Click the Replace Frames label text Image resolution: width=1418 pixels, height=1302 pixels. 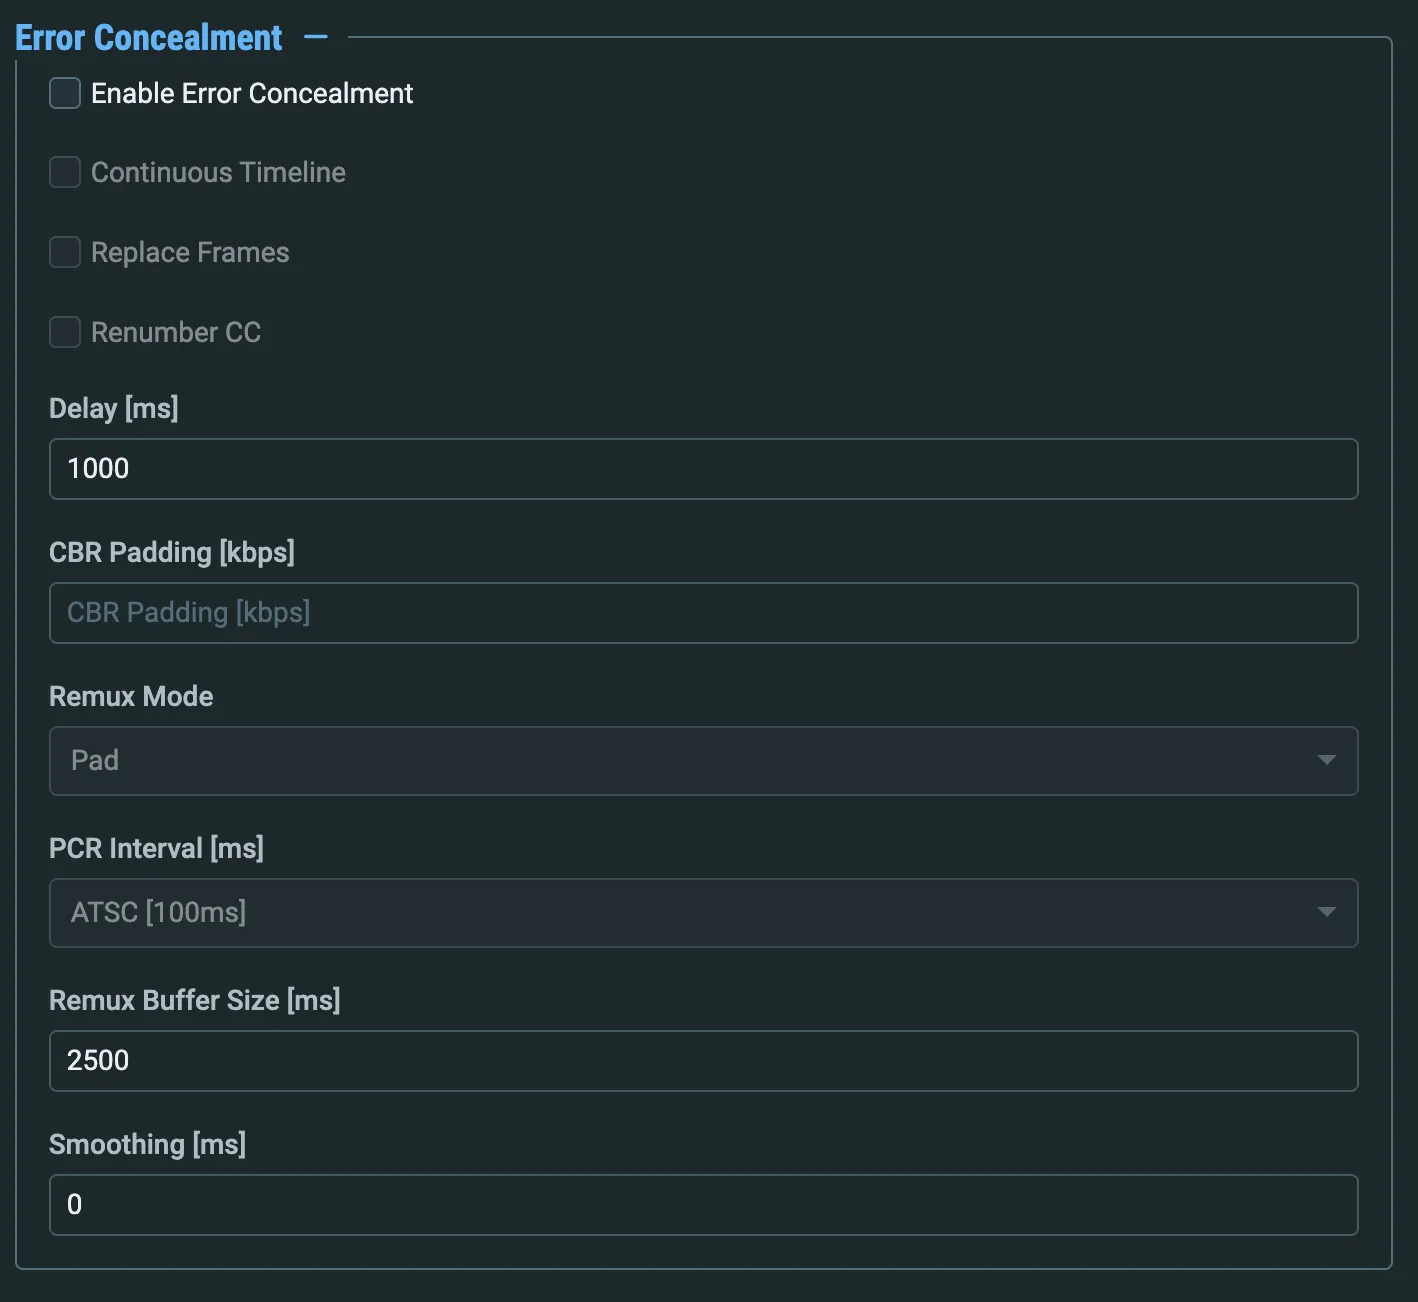(x=190, y=252)
